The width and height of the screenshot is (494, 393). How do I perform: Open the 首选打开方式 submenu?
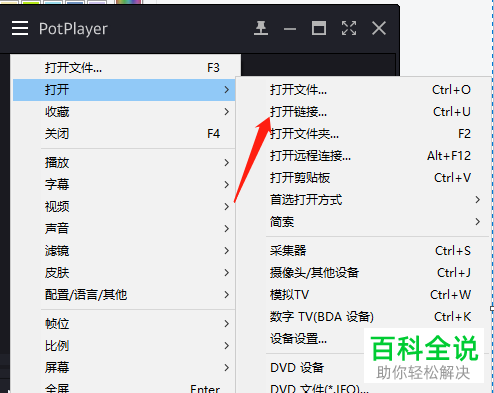[x=363, y=200]
